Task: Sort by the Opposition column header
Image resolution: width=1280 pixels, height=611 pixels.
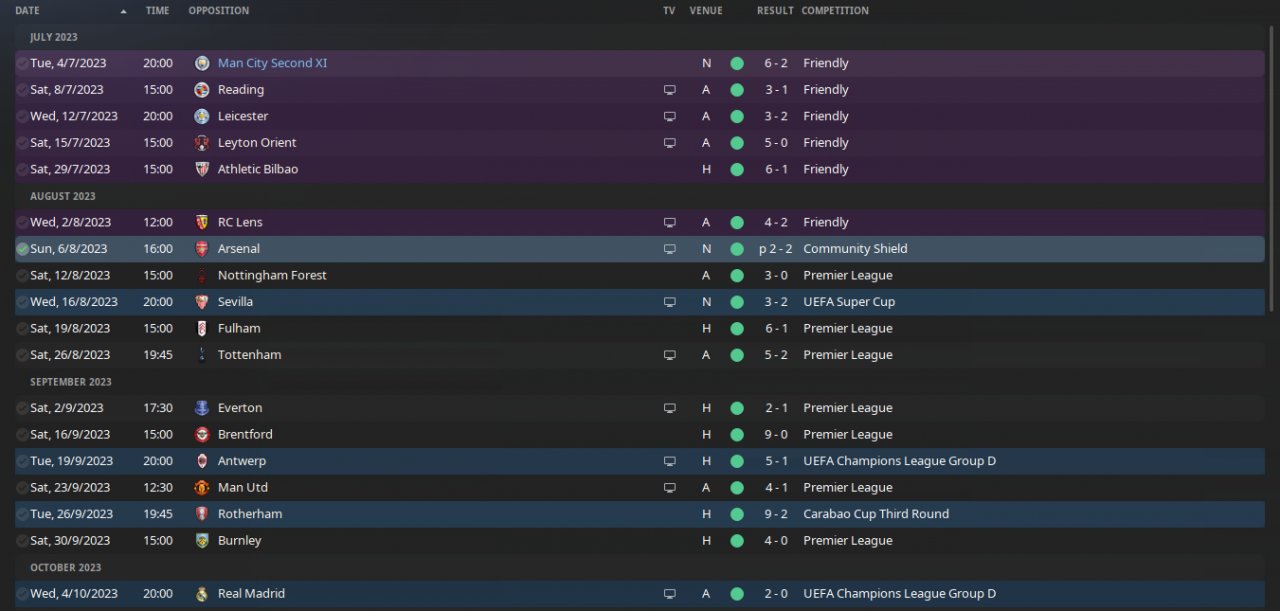Action: pyautogui.click(x=218, y=11)
